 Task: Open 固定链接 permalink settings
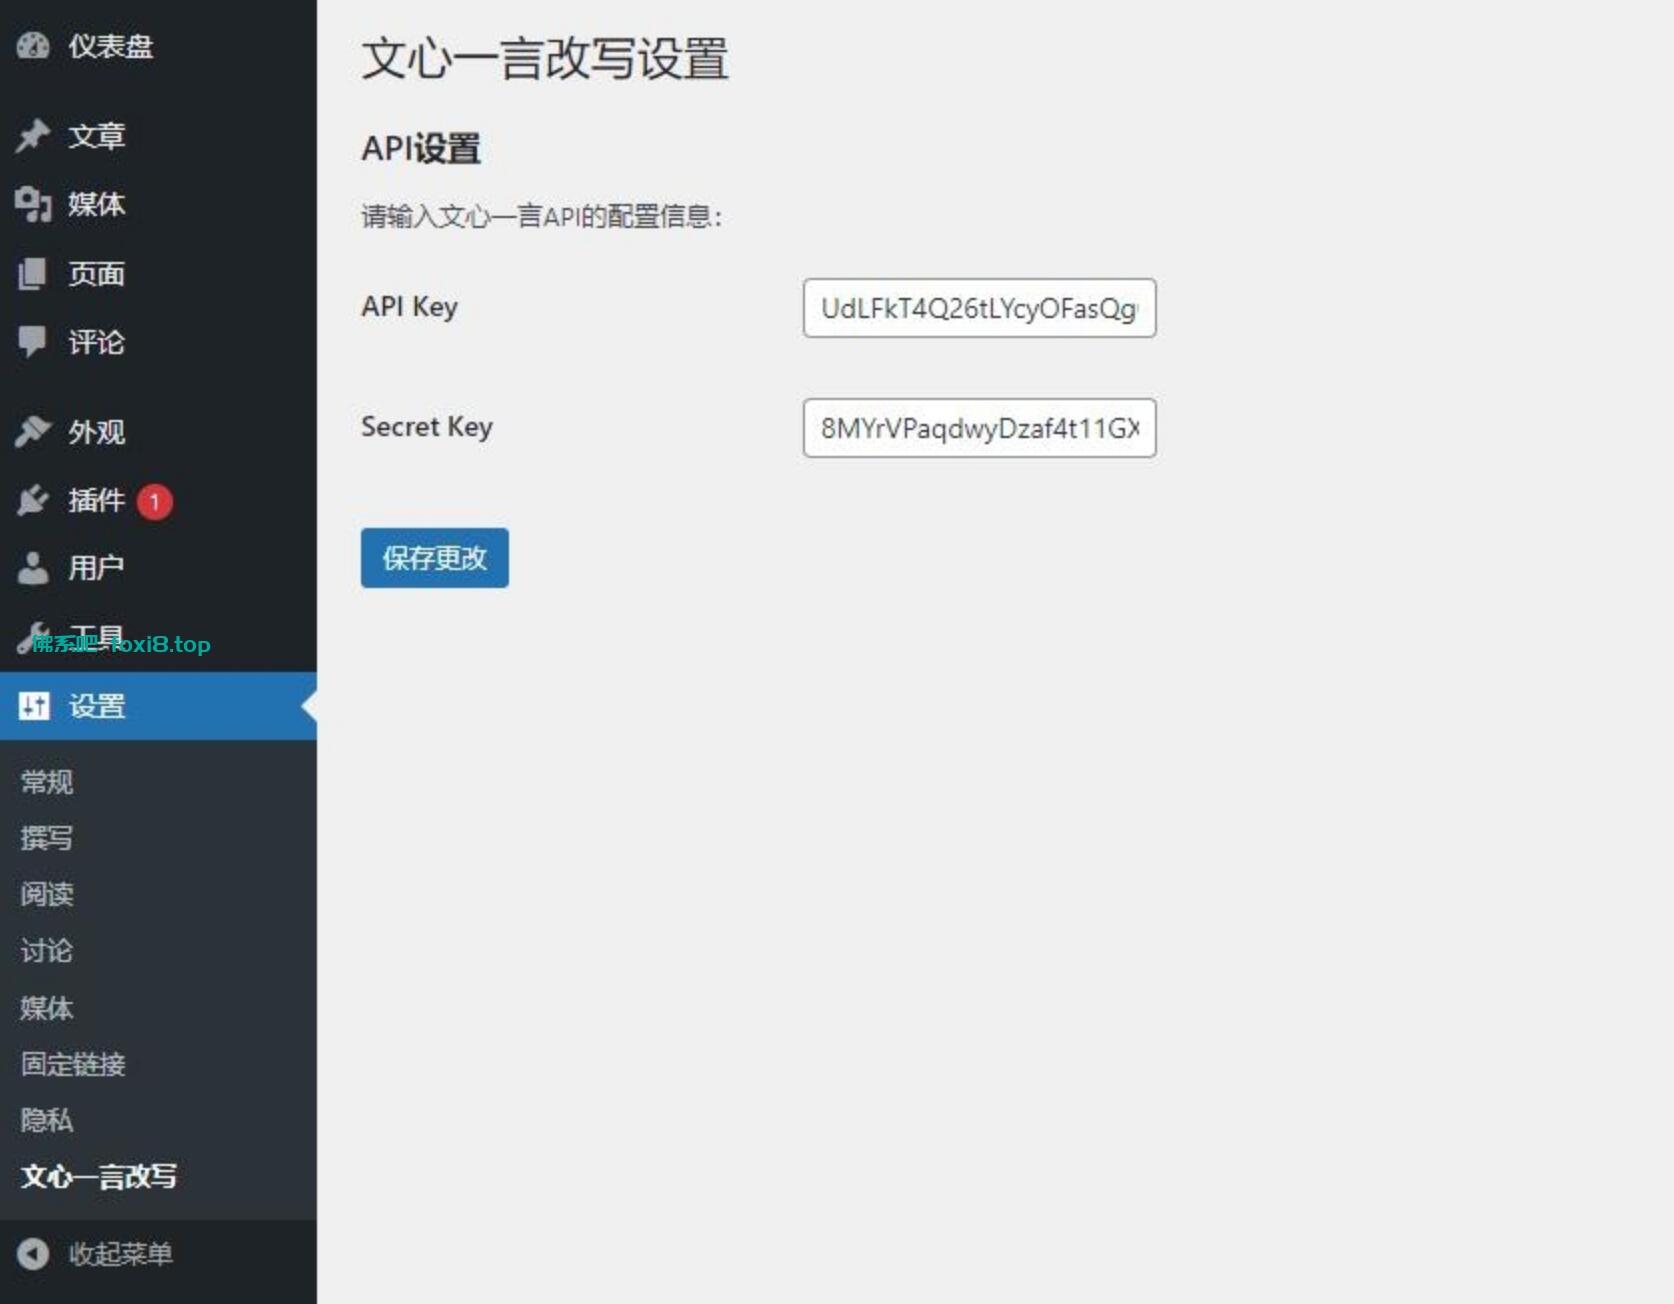coord(73,1064)
